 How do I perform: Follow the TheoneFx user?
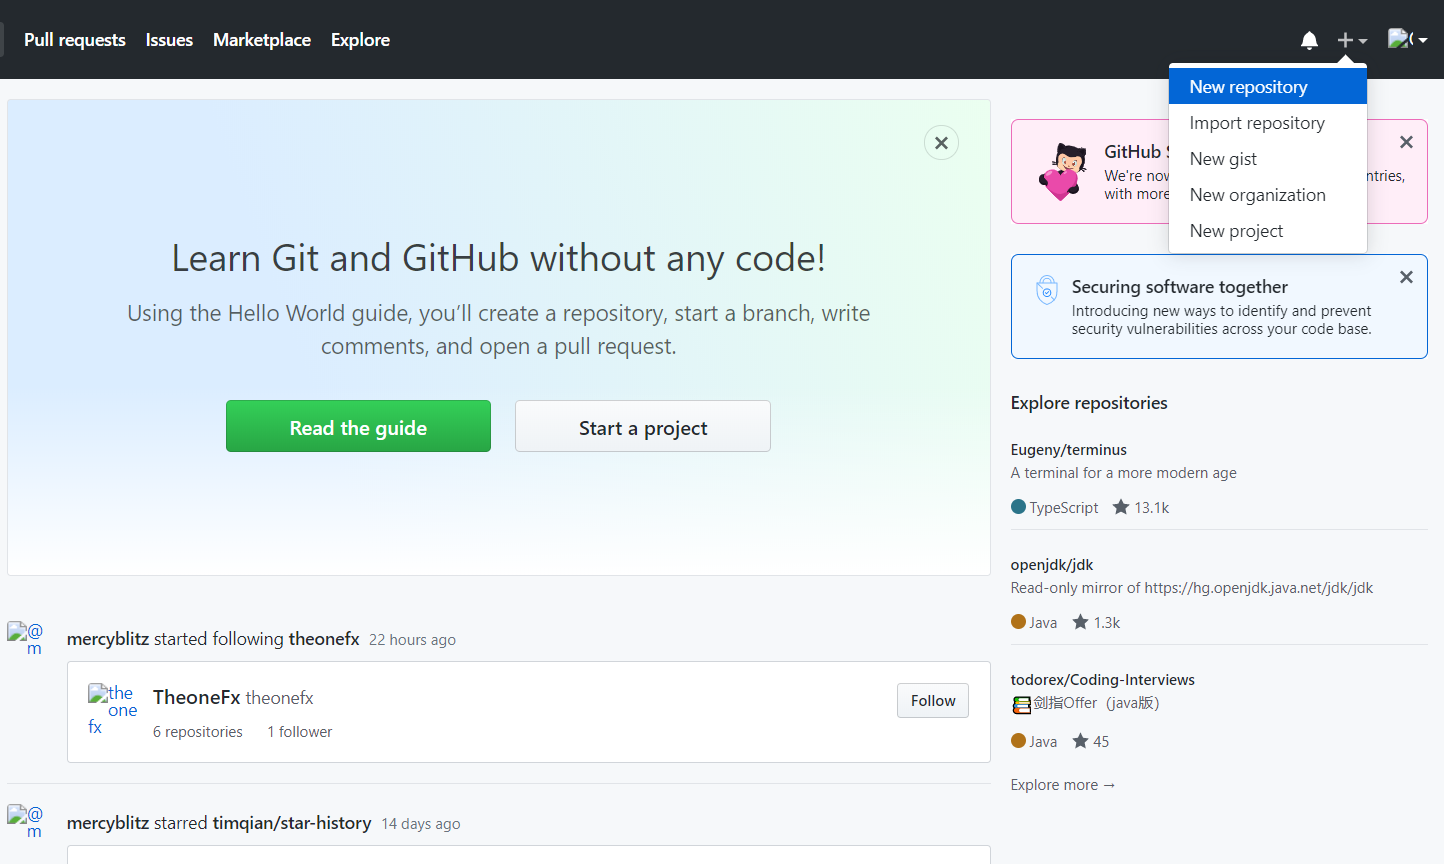(x=932, y=701)
